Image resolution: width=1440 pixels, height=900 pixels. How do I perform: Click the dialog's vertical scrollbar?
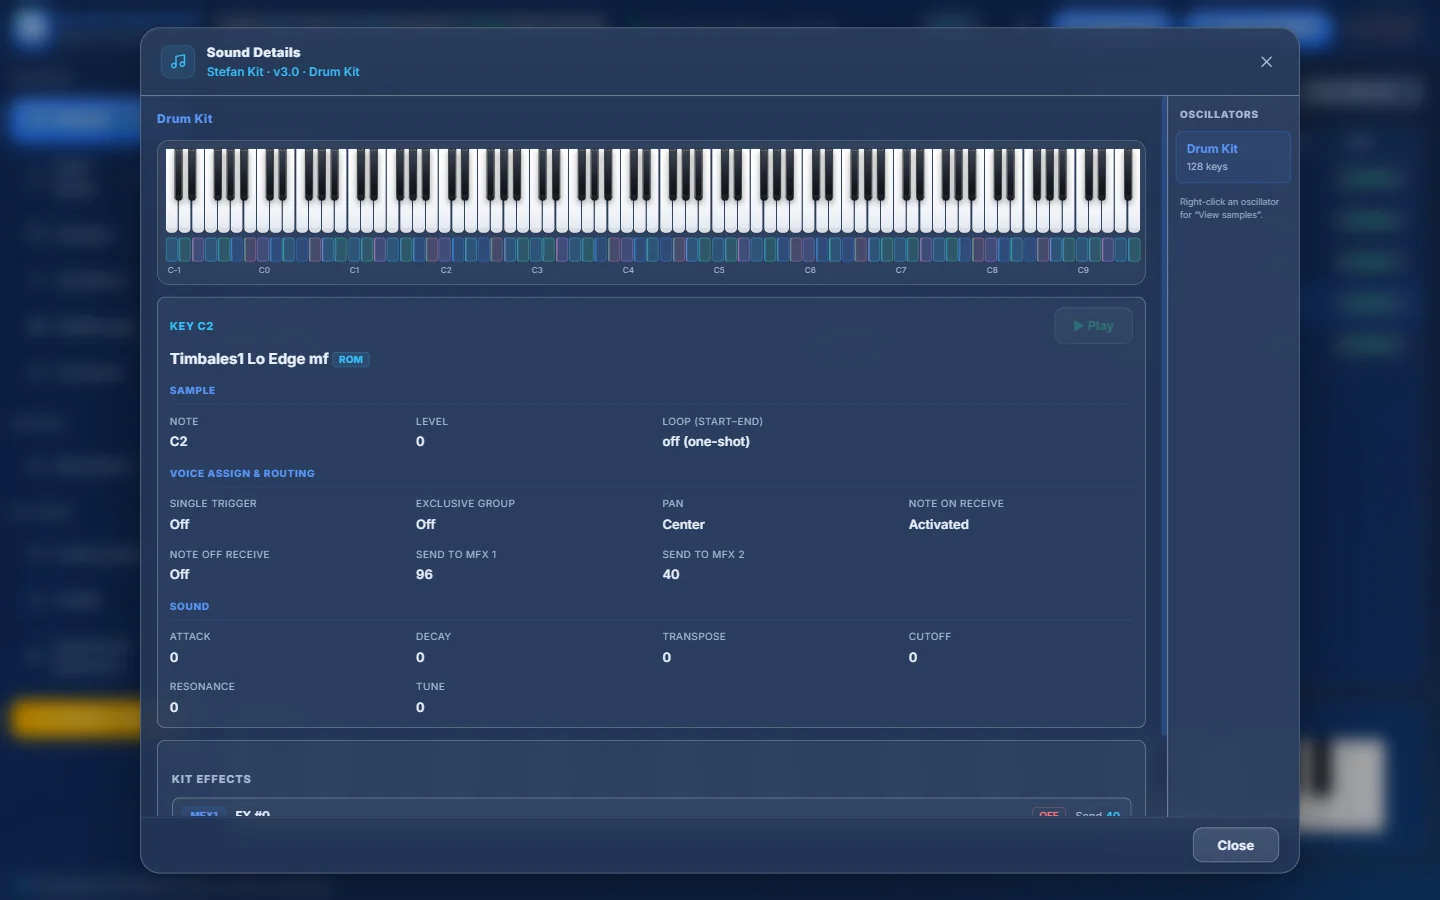[1164, 416]
